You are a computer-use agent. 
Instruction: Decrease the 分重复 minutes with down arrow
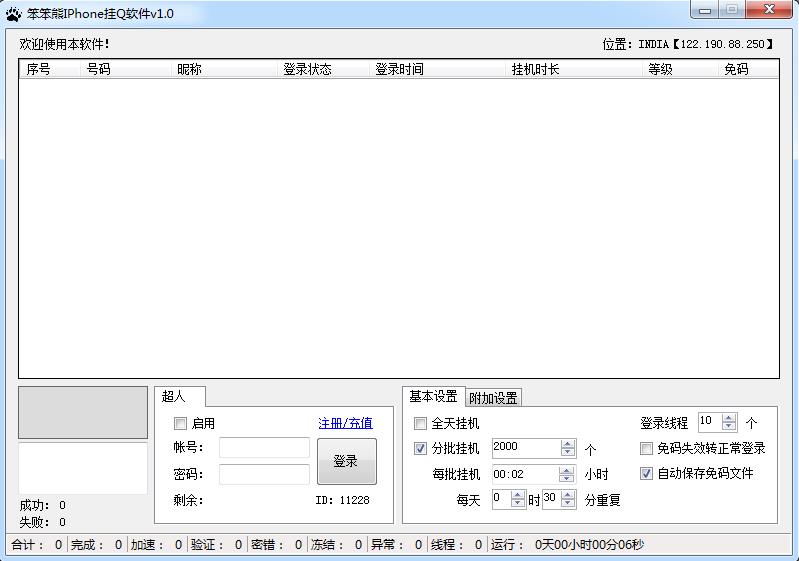click(568, 503)
